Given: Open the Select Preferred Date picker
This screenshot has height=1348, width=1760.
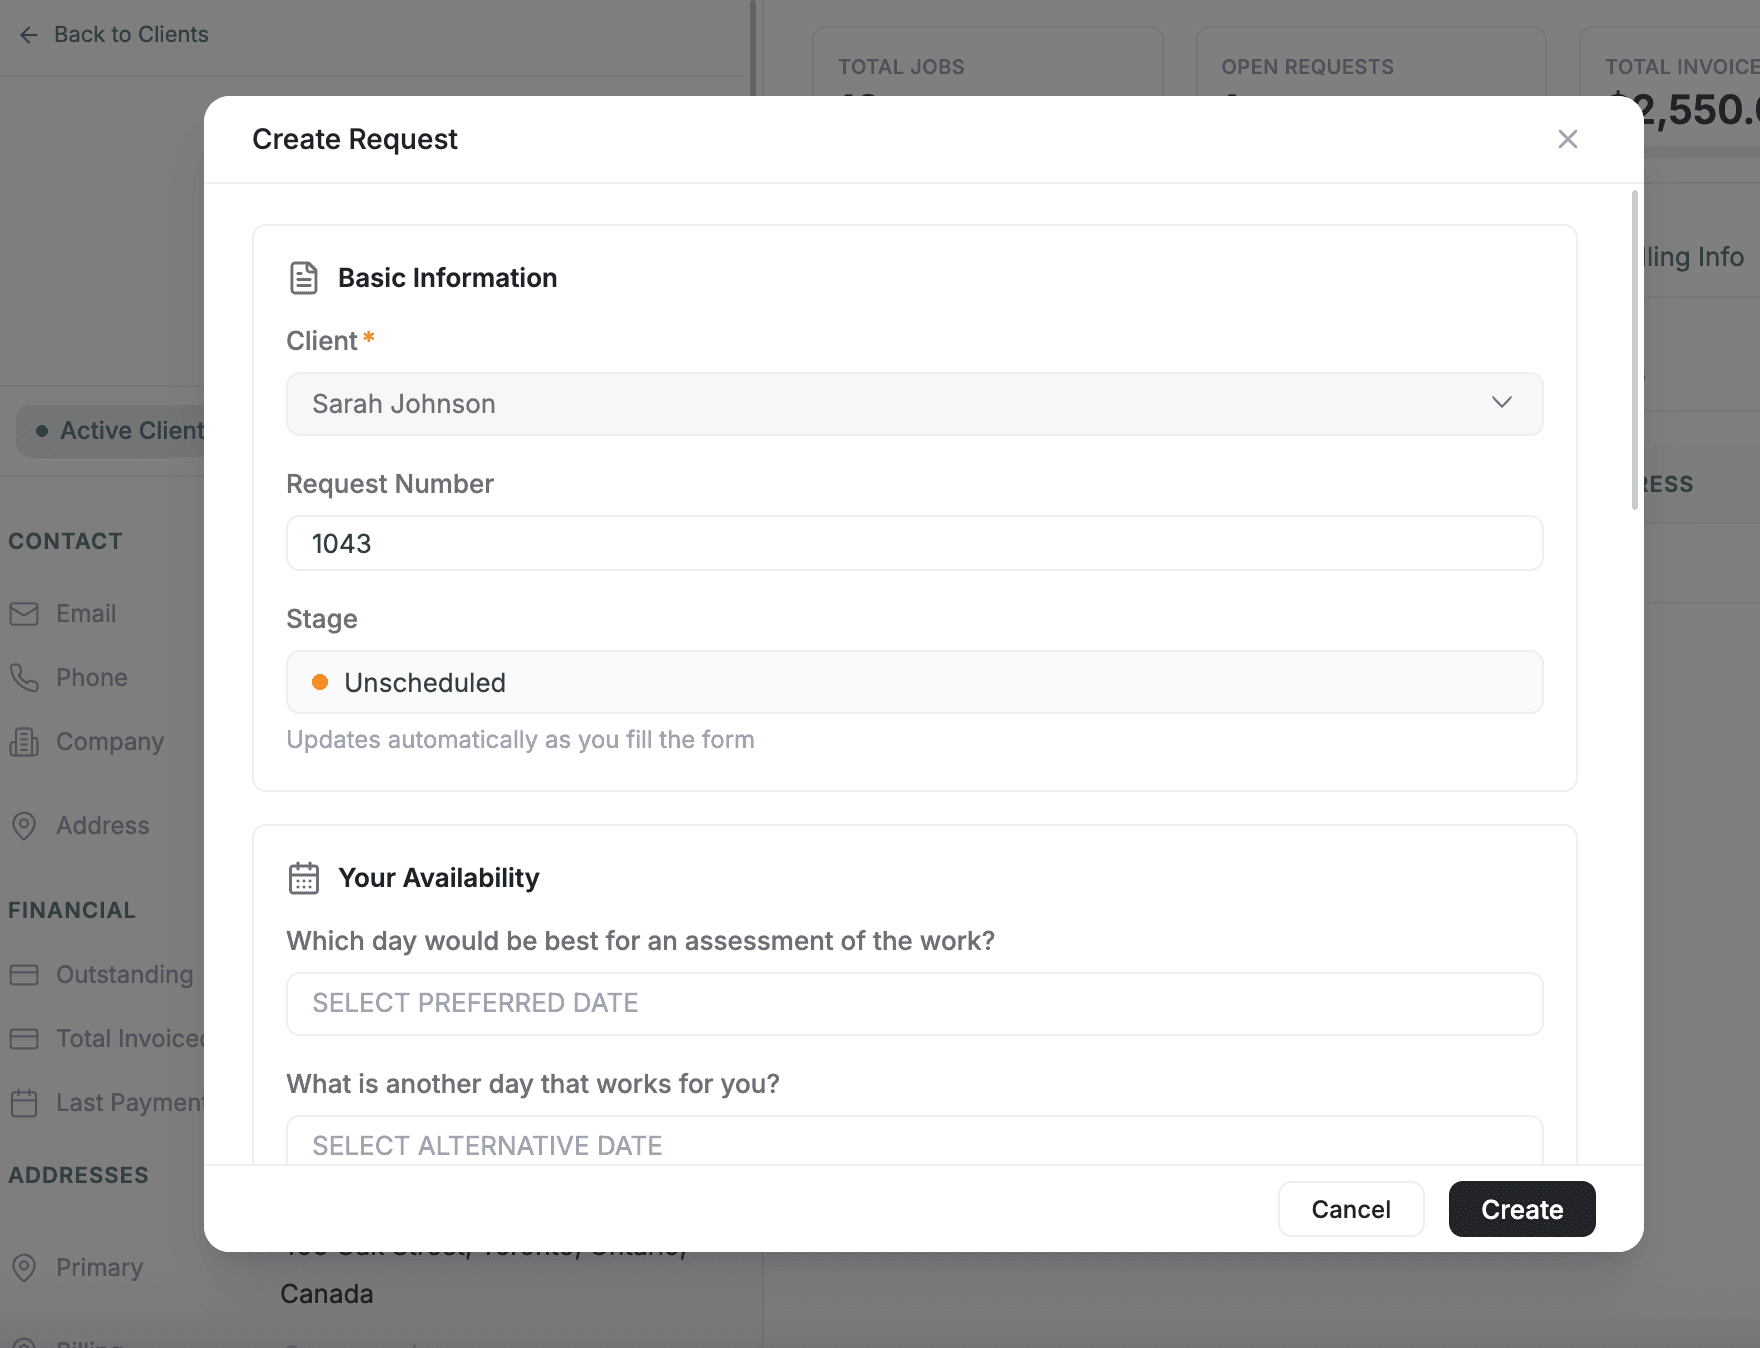Looking at the screenshot, I should [914, 1003].
